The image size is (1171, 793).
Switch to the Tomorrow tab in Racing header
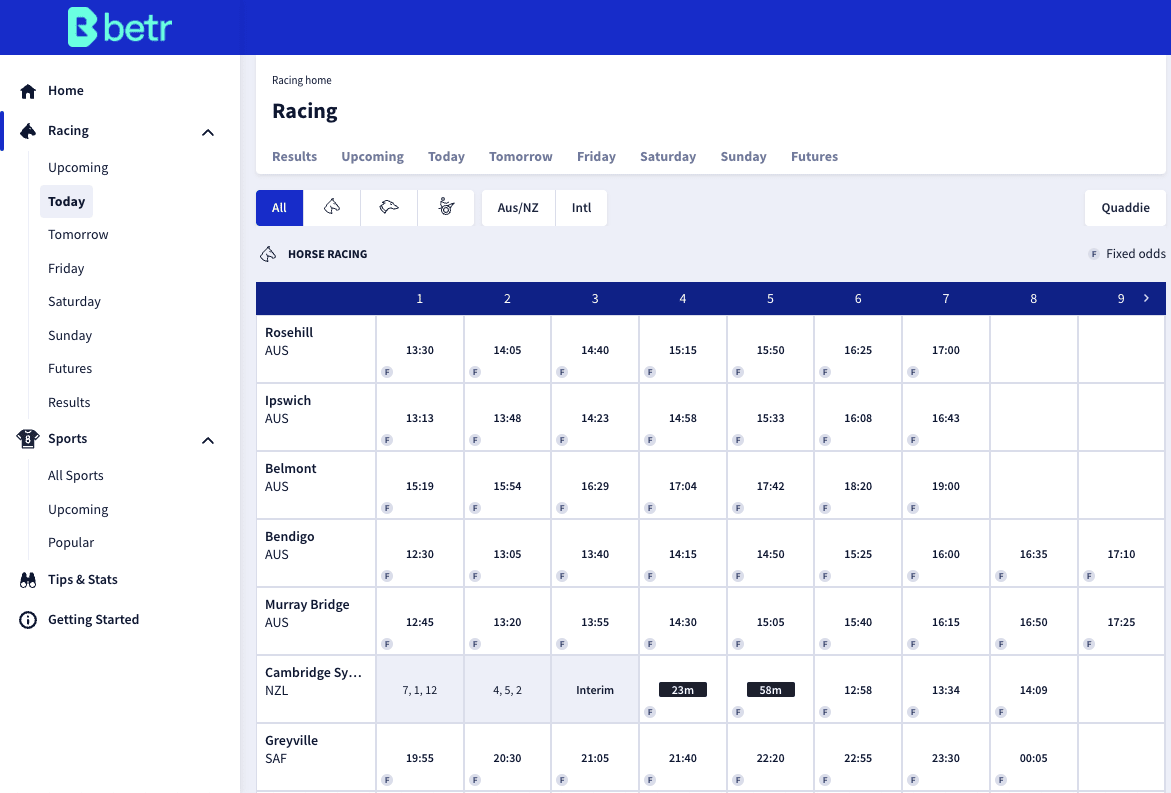(x=521, y=157)
